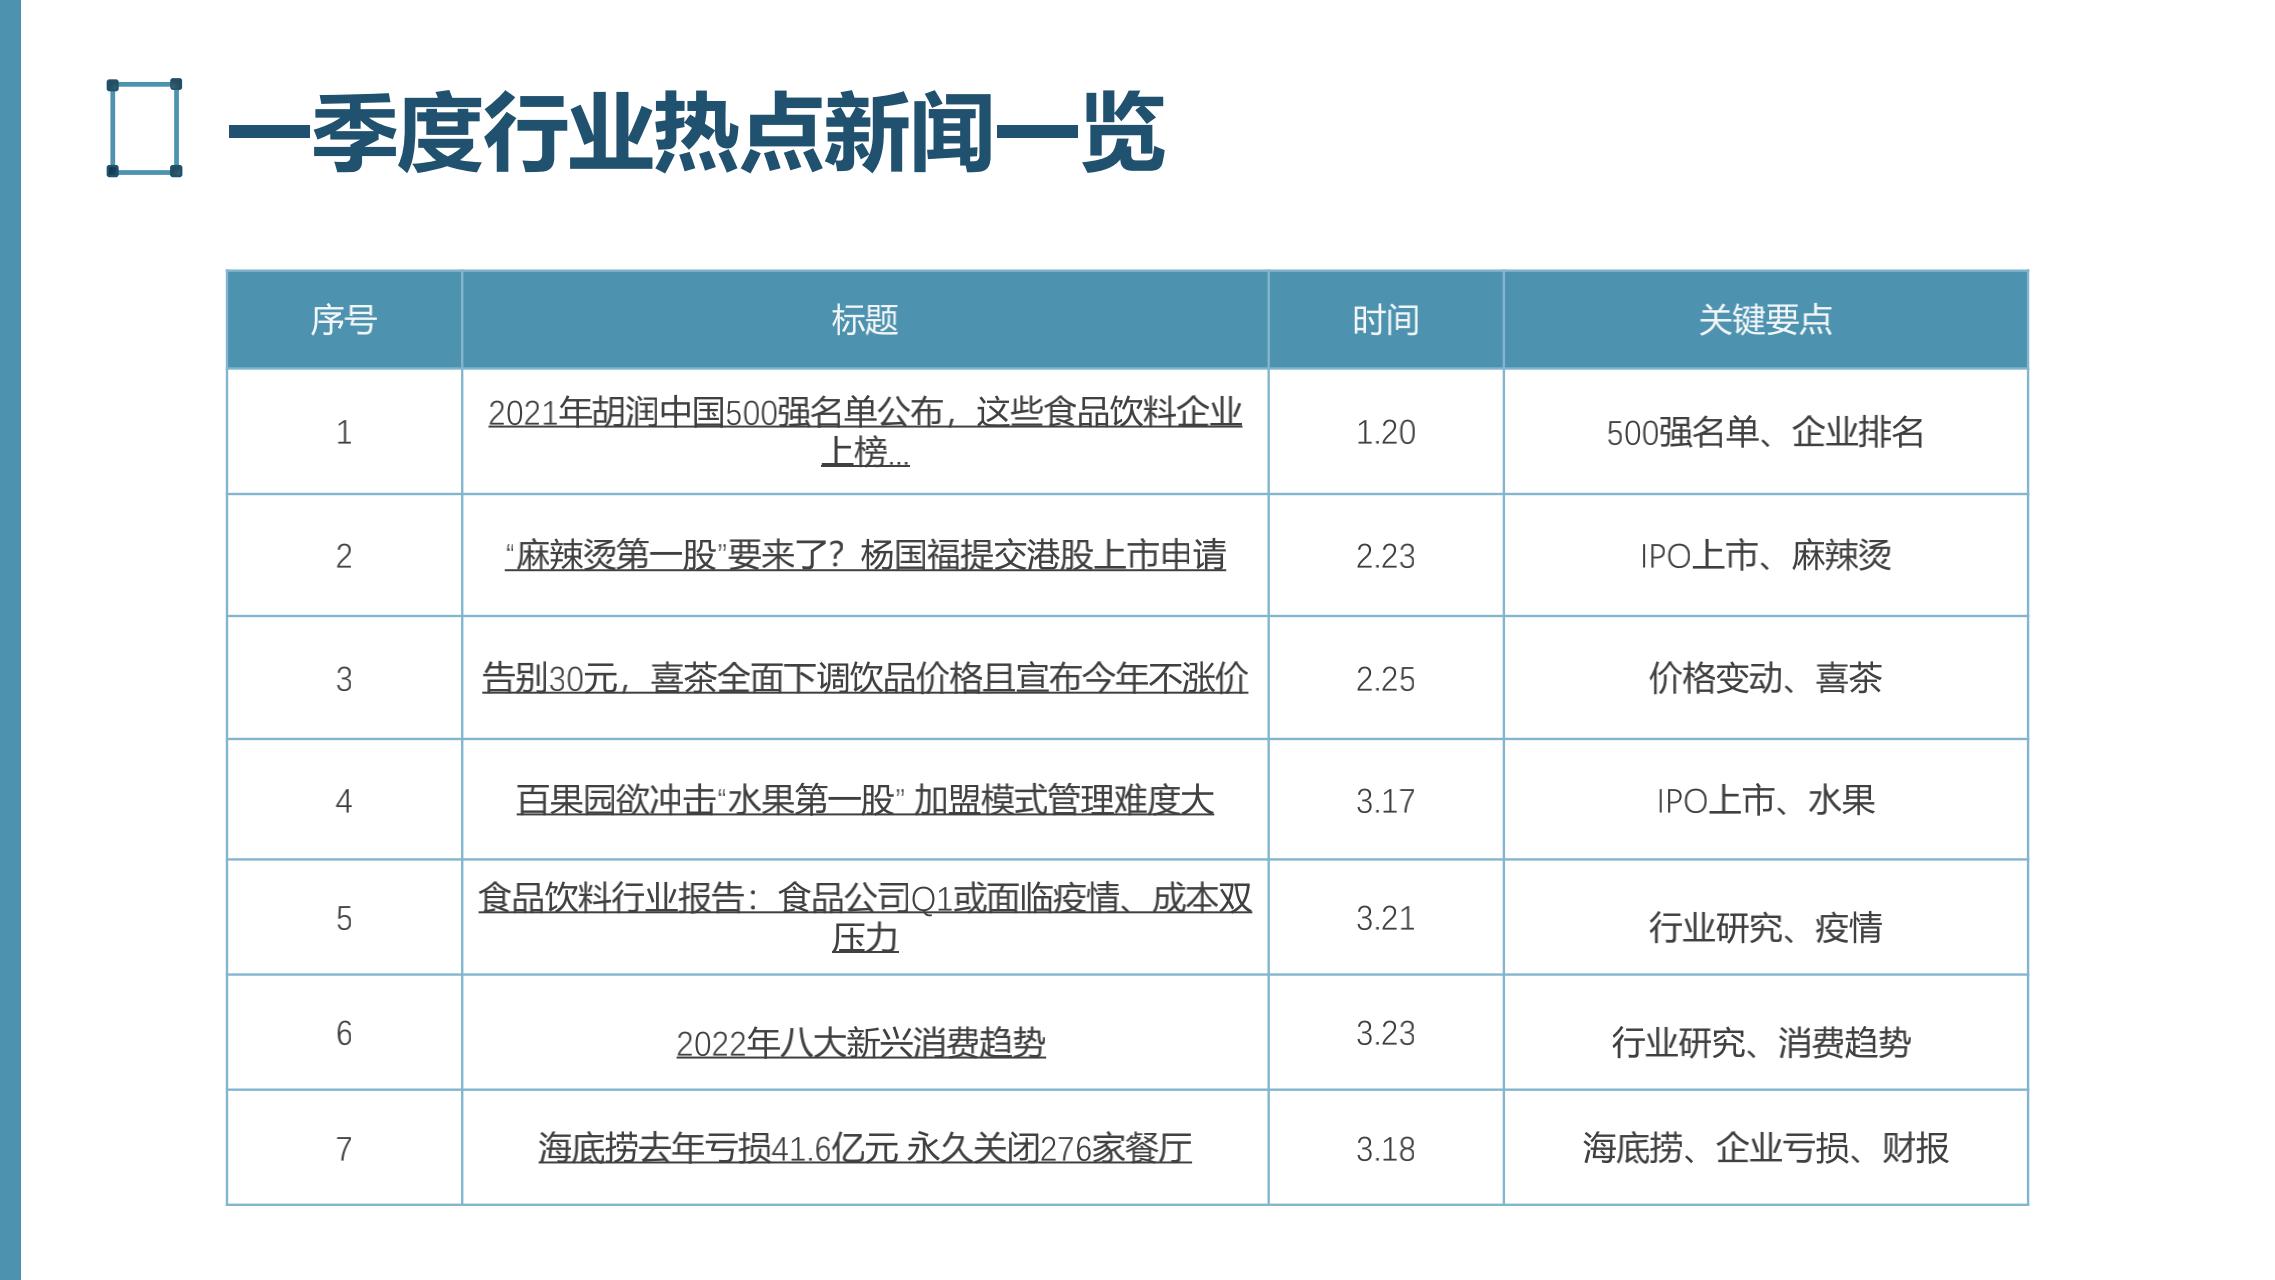Open the 海底捞去年亏损41.6亿元 news link
Screen dimensions: 2275x1280
[x=864, y=1149]
